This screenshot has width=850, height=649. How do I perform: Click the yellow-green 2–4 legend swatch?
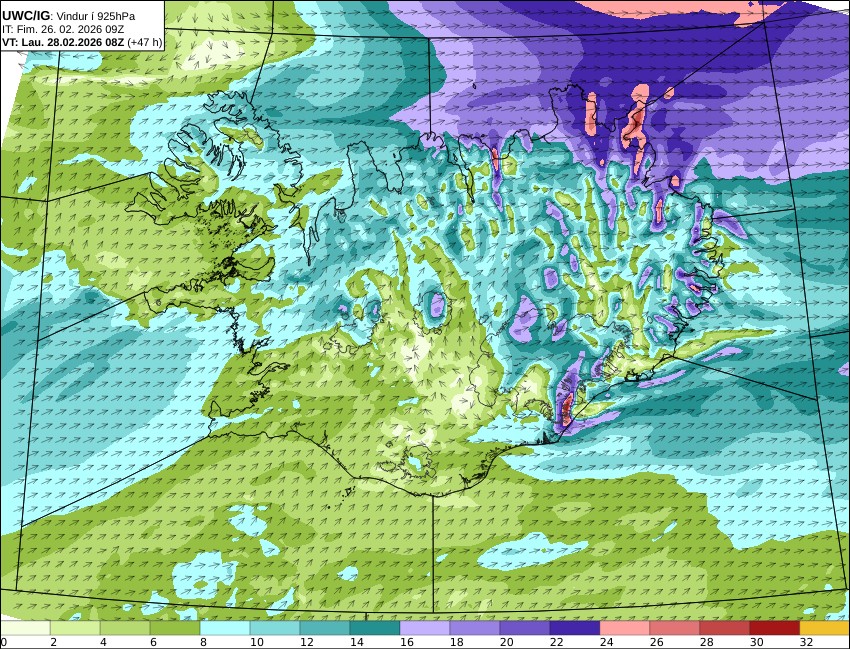coord(75,628)
